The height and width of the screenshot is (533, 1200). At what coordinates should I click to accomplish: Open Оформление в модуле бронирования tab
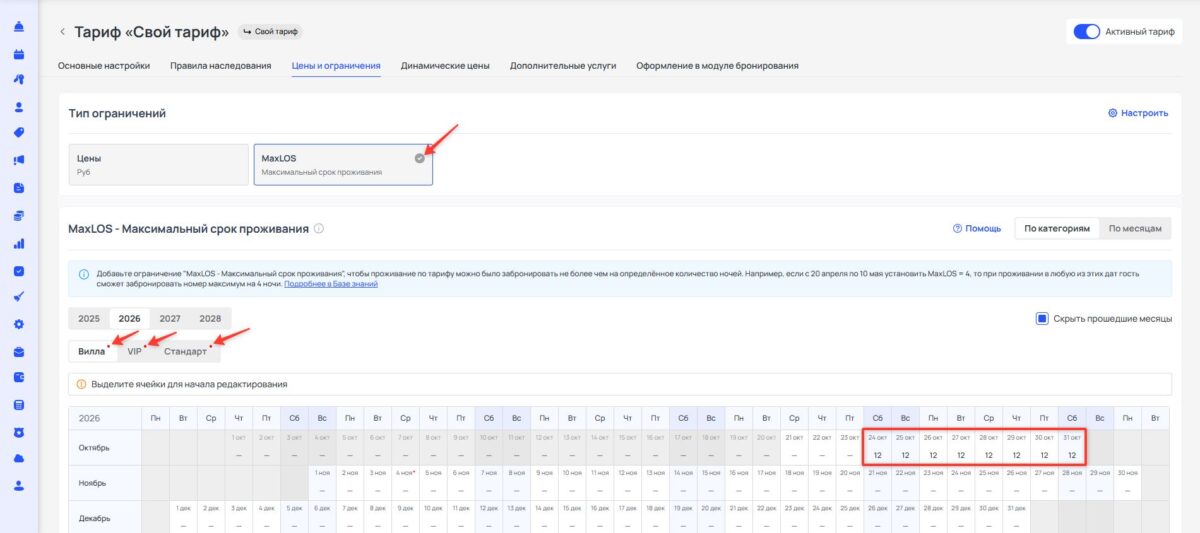(717, 66)
